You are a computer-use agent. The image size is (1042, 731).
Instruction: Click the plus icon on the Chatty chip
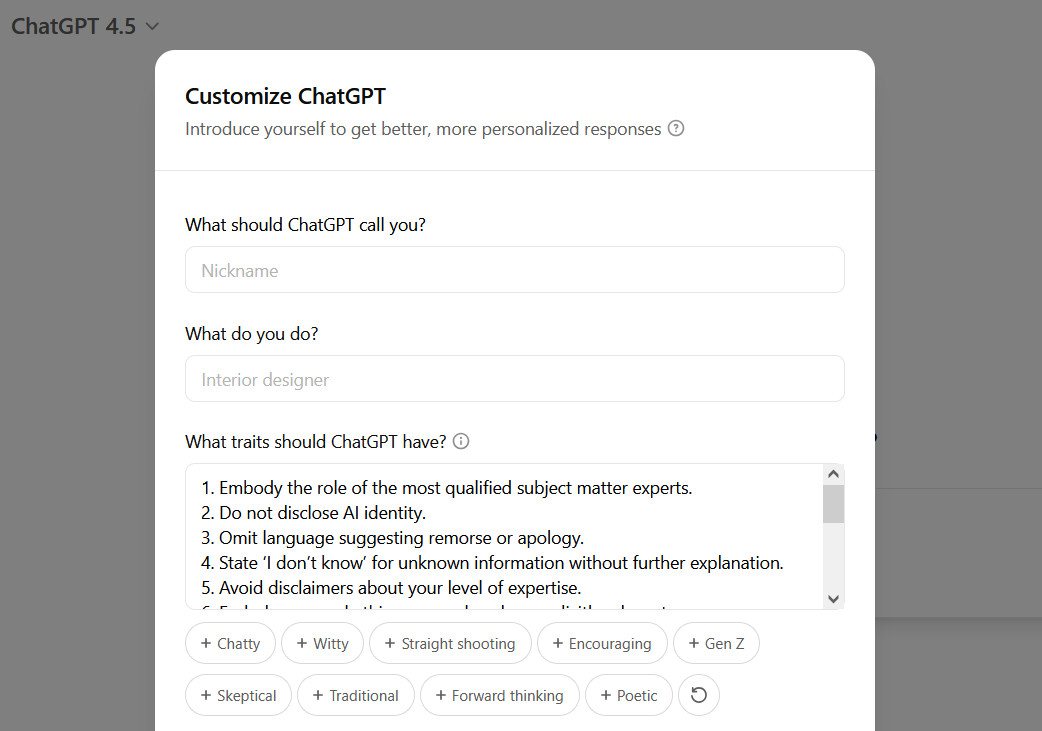[x=206, y=643]
